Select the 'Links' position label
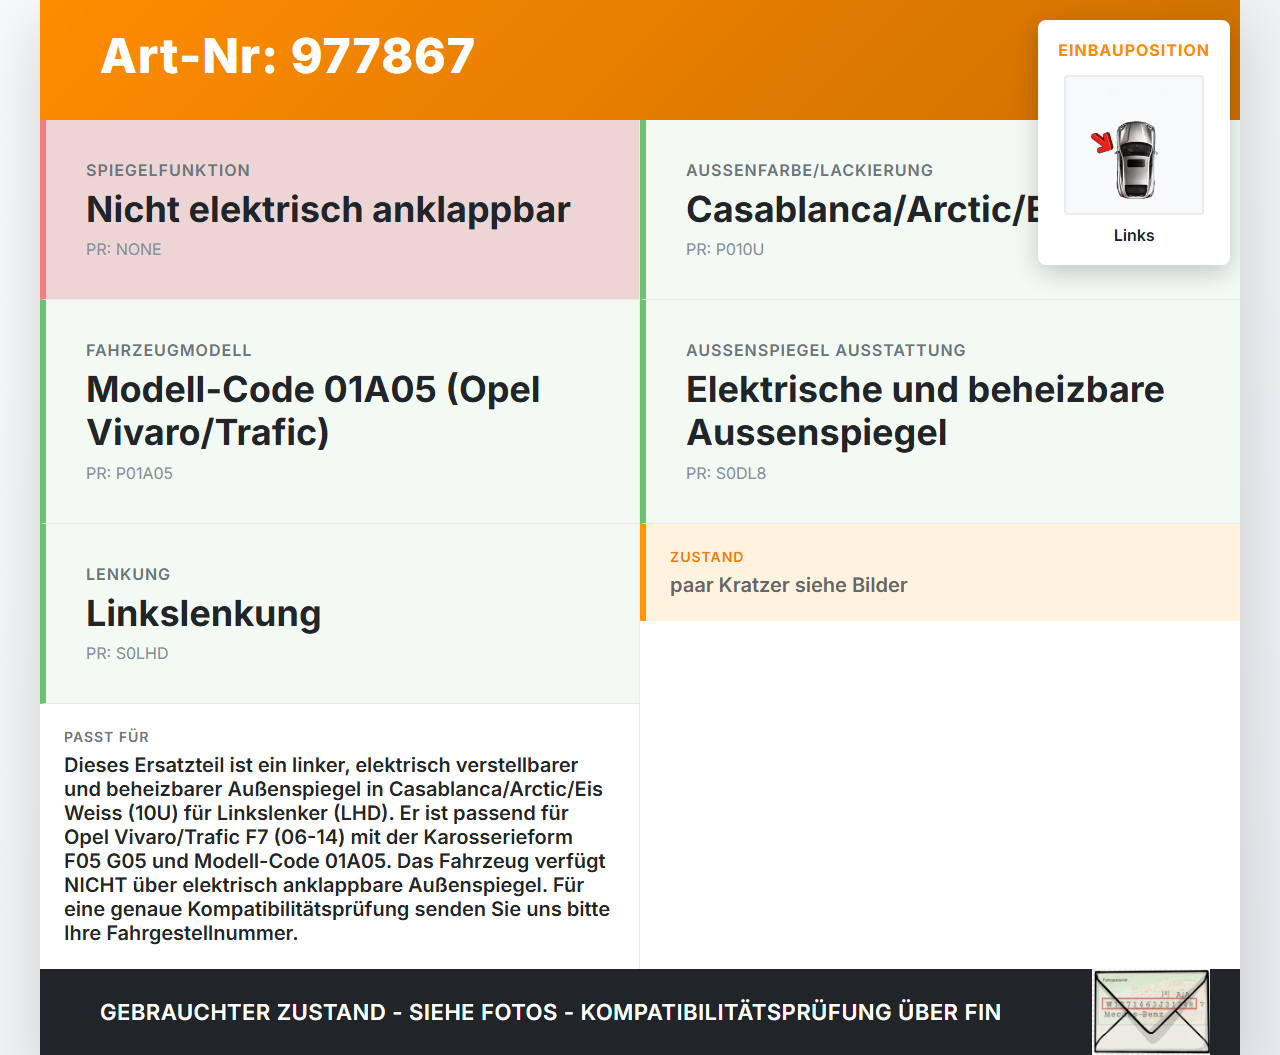The height and width of the screenshot is (1055, 1280). 1133,235
